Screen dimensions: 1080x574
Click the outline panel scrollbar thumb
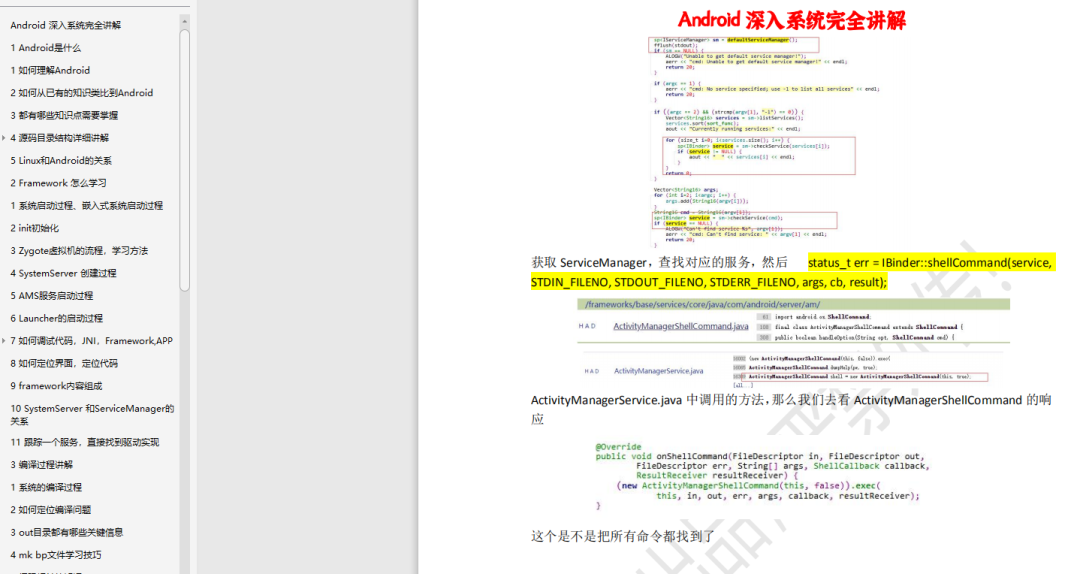coord(185,161)
